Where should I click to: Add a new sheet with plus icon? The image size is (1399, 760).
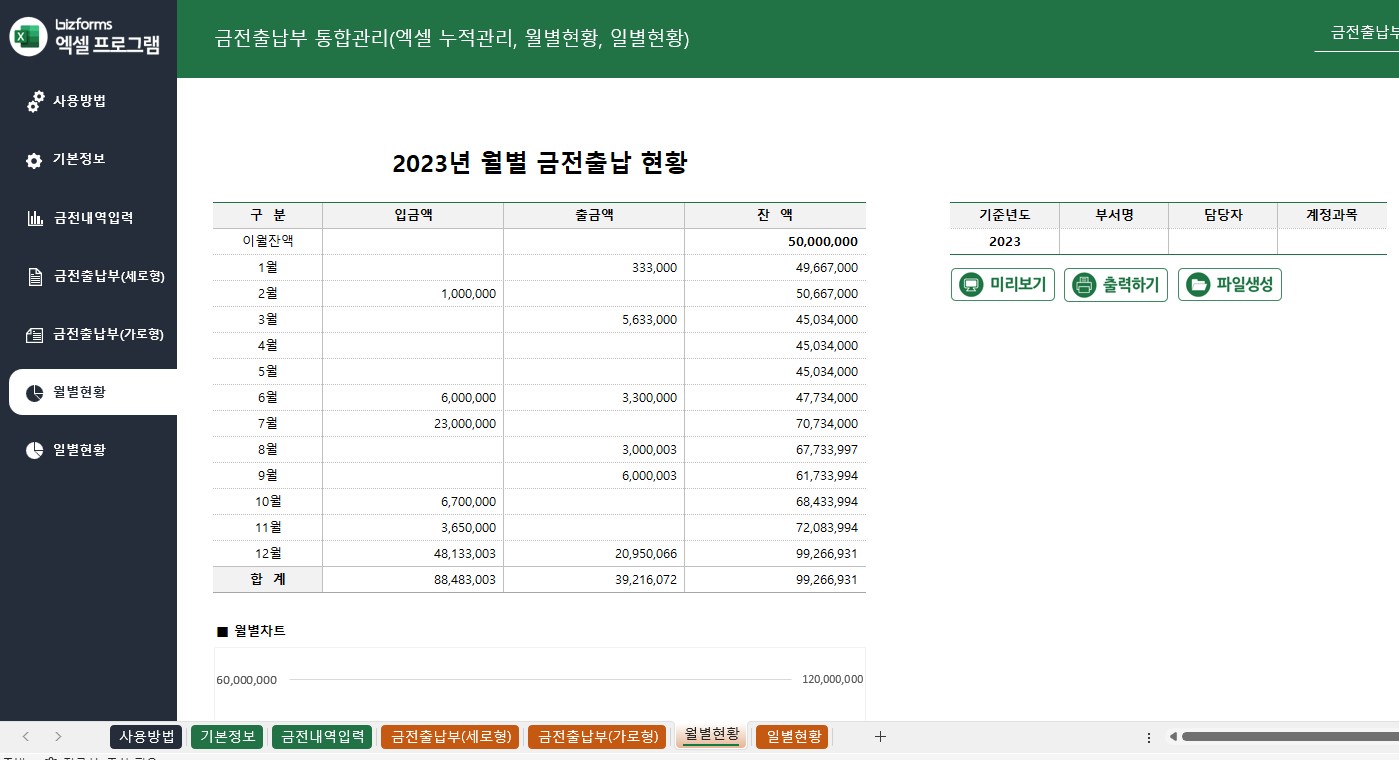(880, 737)
